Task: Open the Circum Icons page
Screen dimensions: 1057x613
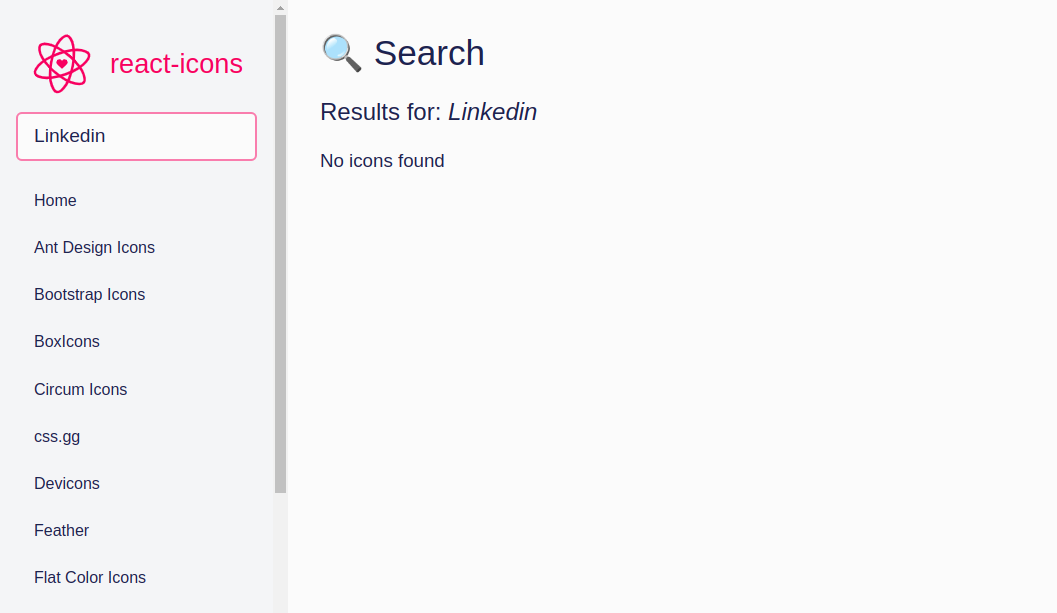Action: coord(80,389)
